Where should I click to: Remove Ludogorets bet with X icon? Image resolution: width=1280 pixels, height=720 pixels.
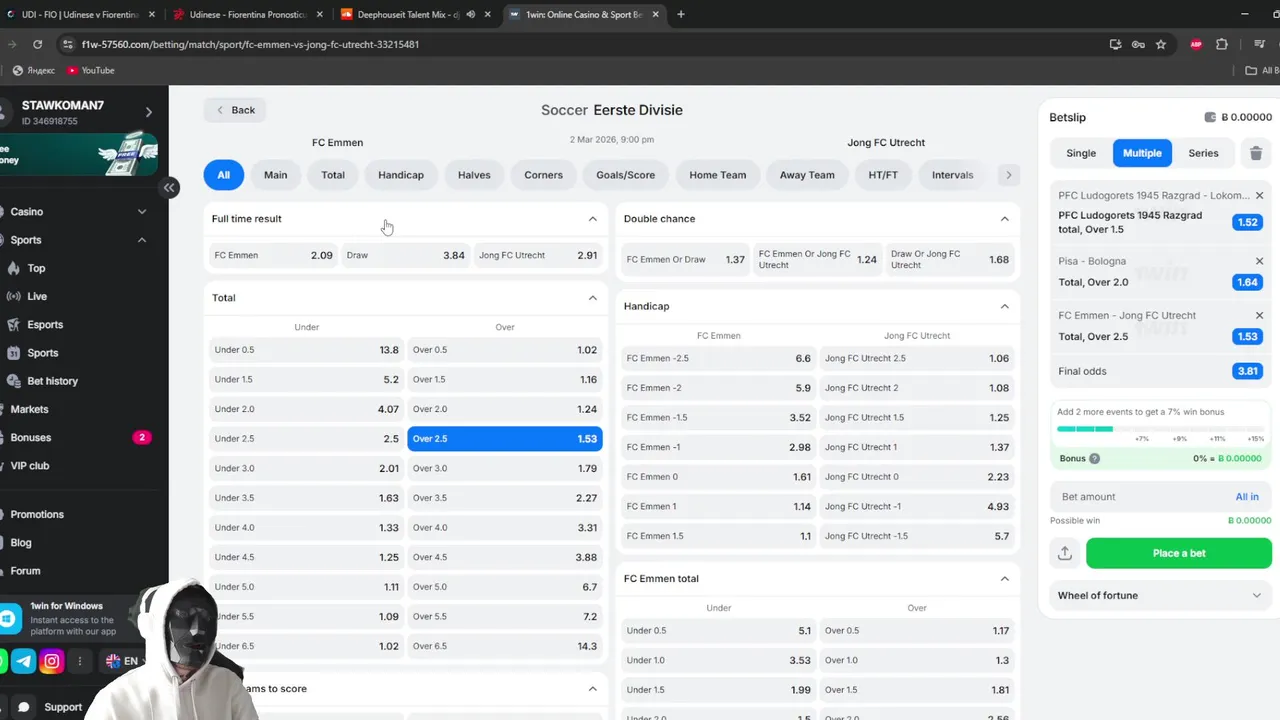(x=1259, y=196)
